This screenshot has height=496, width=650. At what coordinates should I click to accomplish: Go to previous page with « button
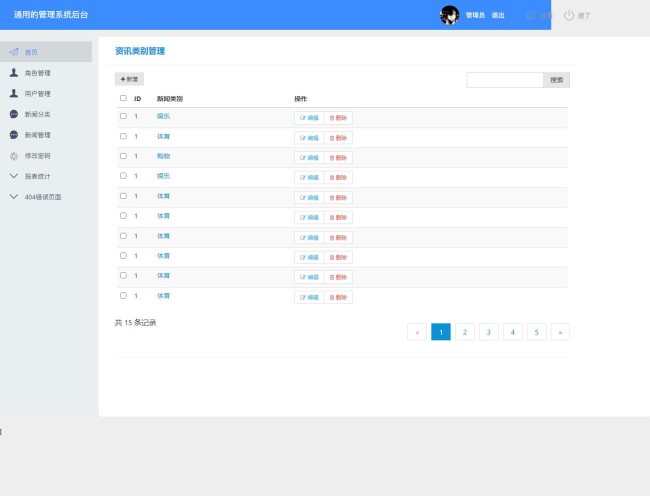[417, 332]
